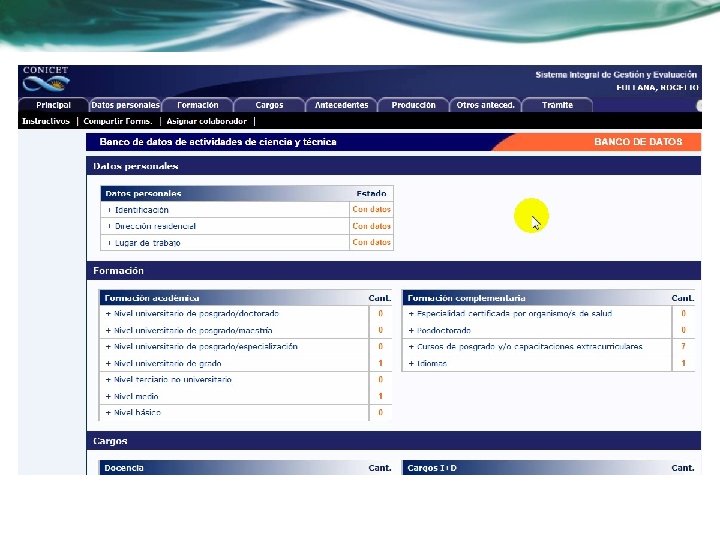
Task: Go to the Cargos tab
Action: [269, 105]
